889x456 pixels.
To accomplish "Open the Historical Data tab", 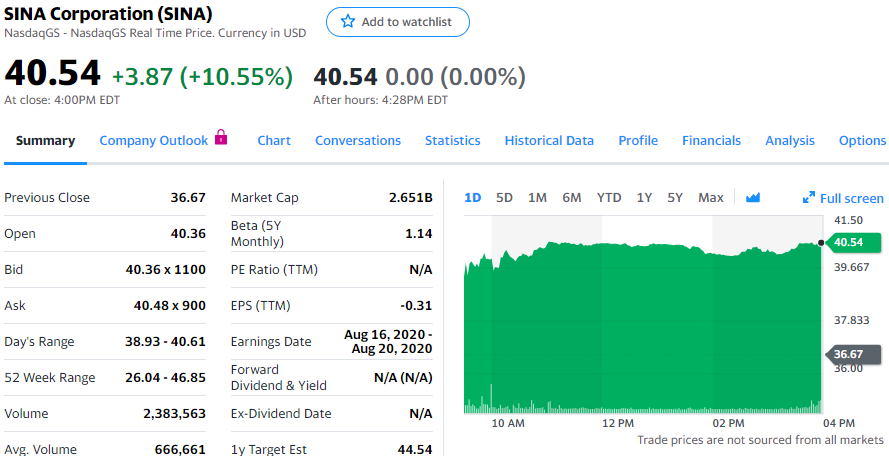I will [x=549, y=141].
